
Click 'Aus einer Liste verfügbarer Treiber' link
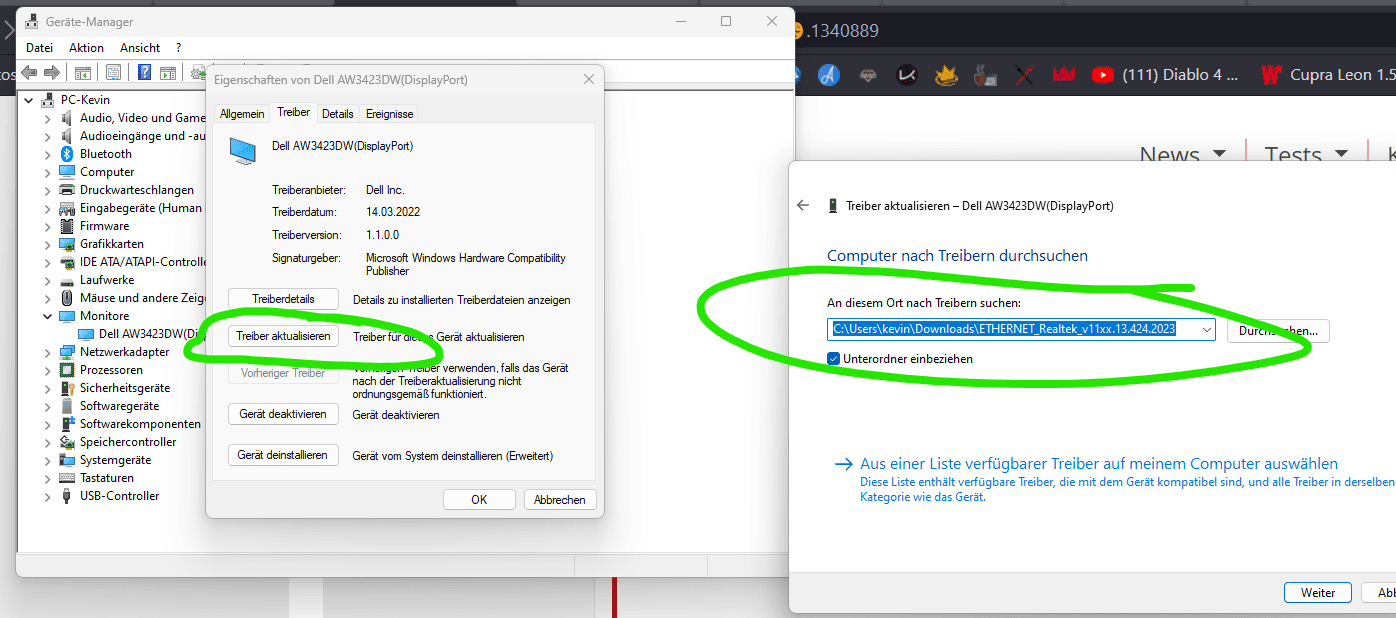point(1099,464)
